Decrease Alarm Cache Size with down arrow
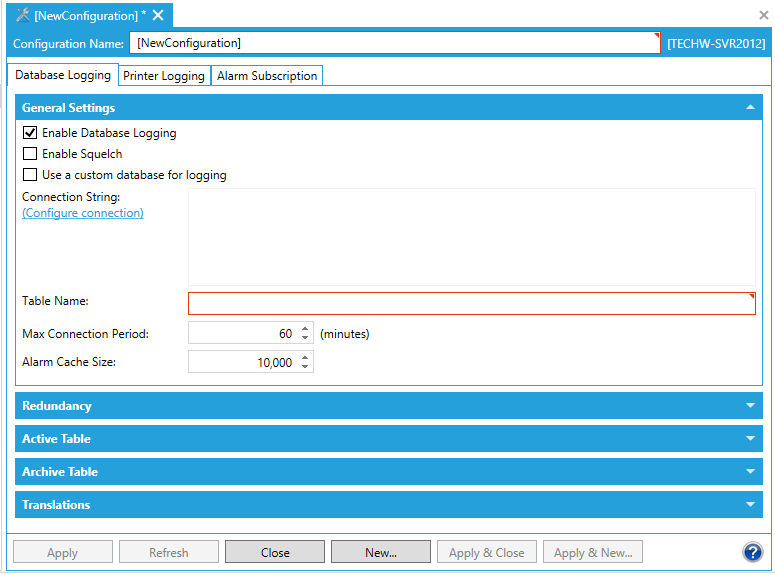The height and width of the screenshot is (575, 775). tap(306, 367)
